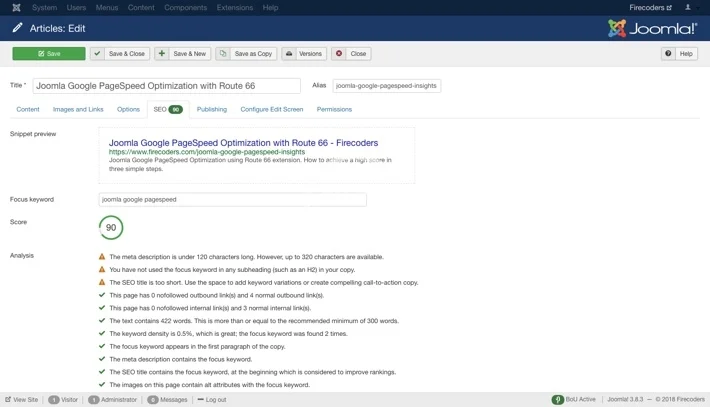Open the user account icon menu
This screenshot has width=710, height=407.
click(688, 8)
